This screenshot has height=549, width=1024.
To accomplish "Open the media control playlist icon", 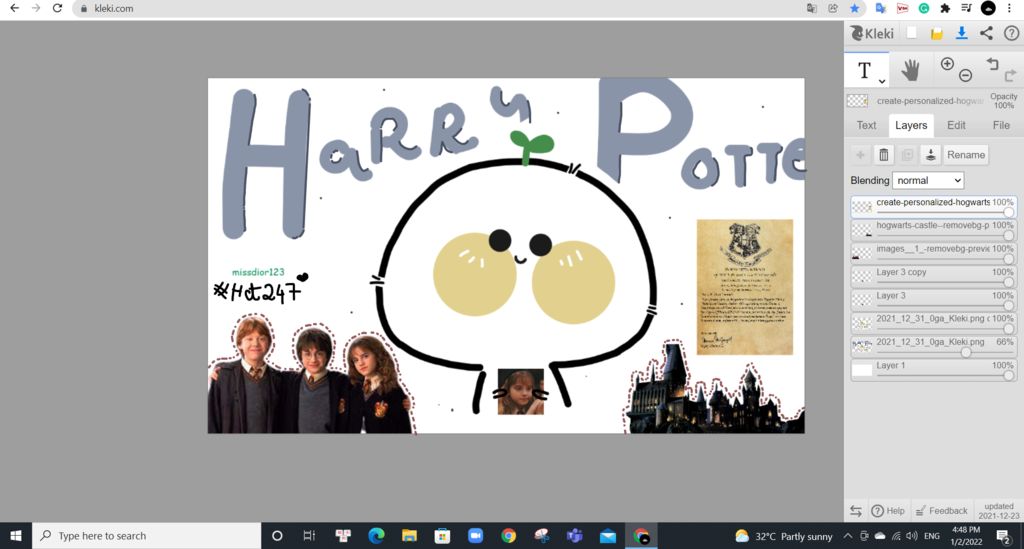I will tap(967, 8).
